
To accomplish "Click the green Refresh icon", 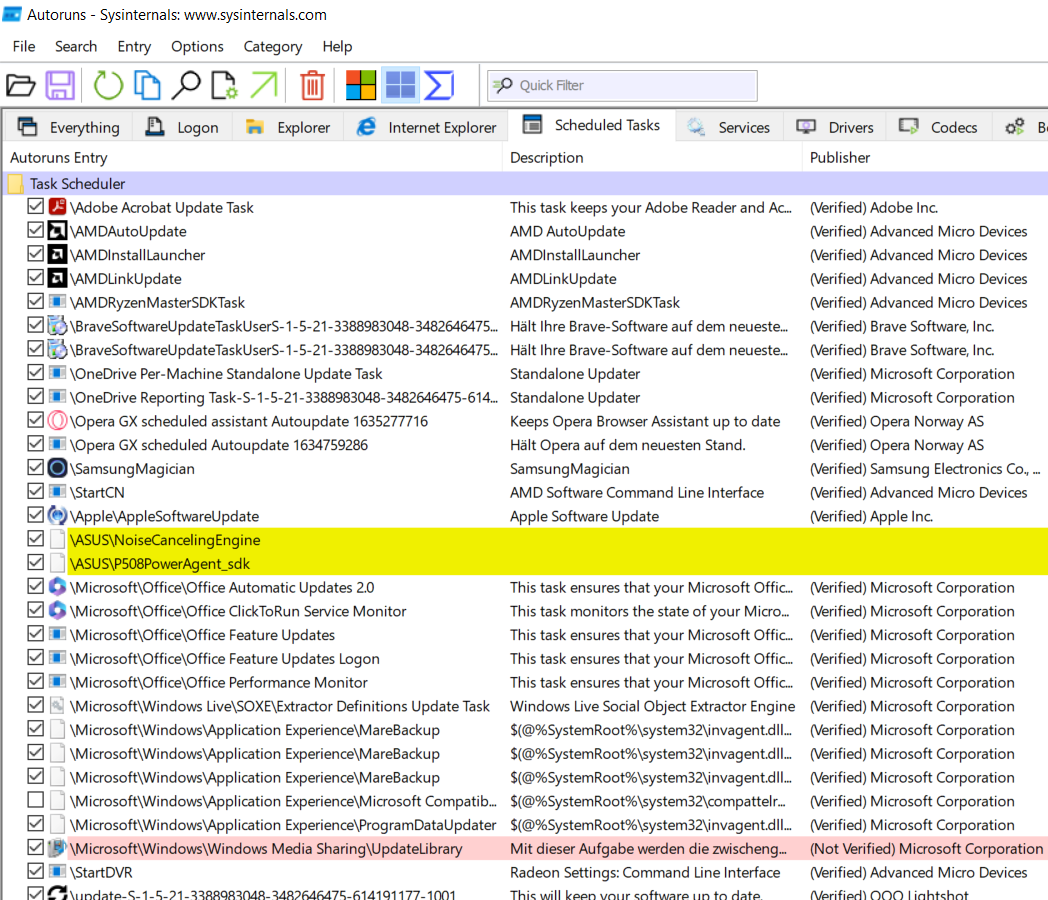I will (x=108, y=86).
